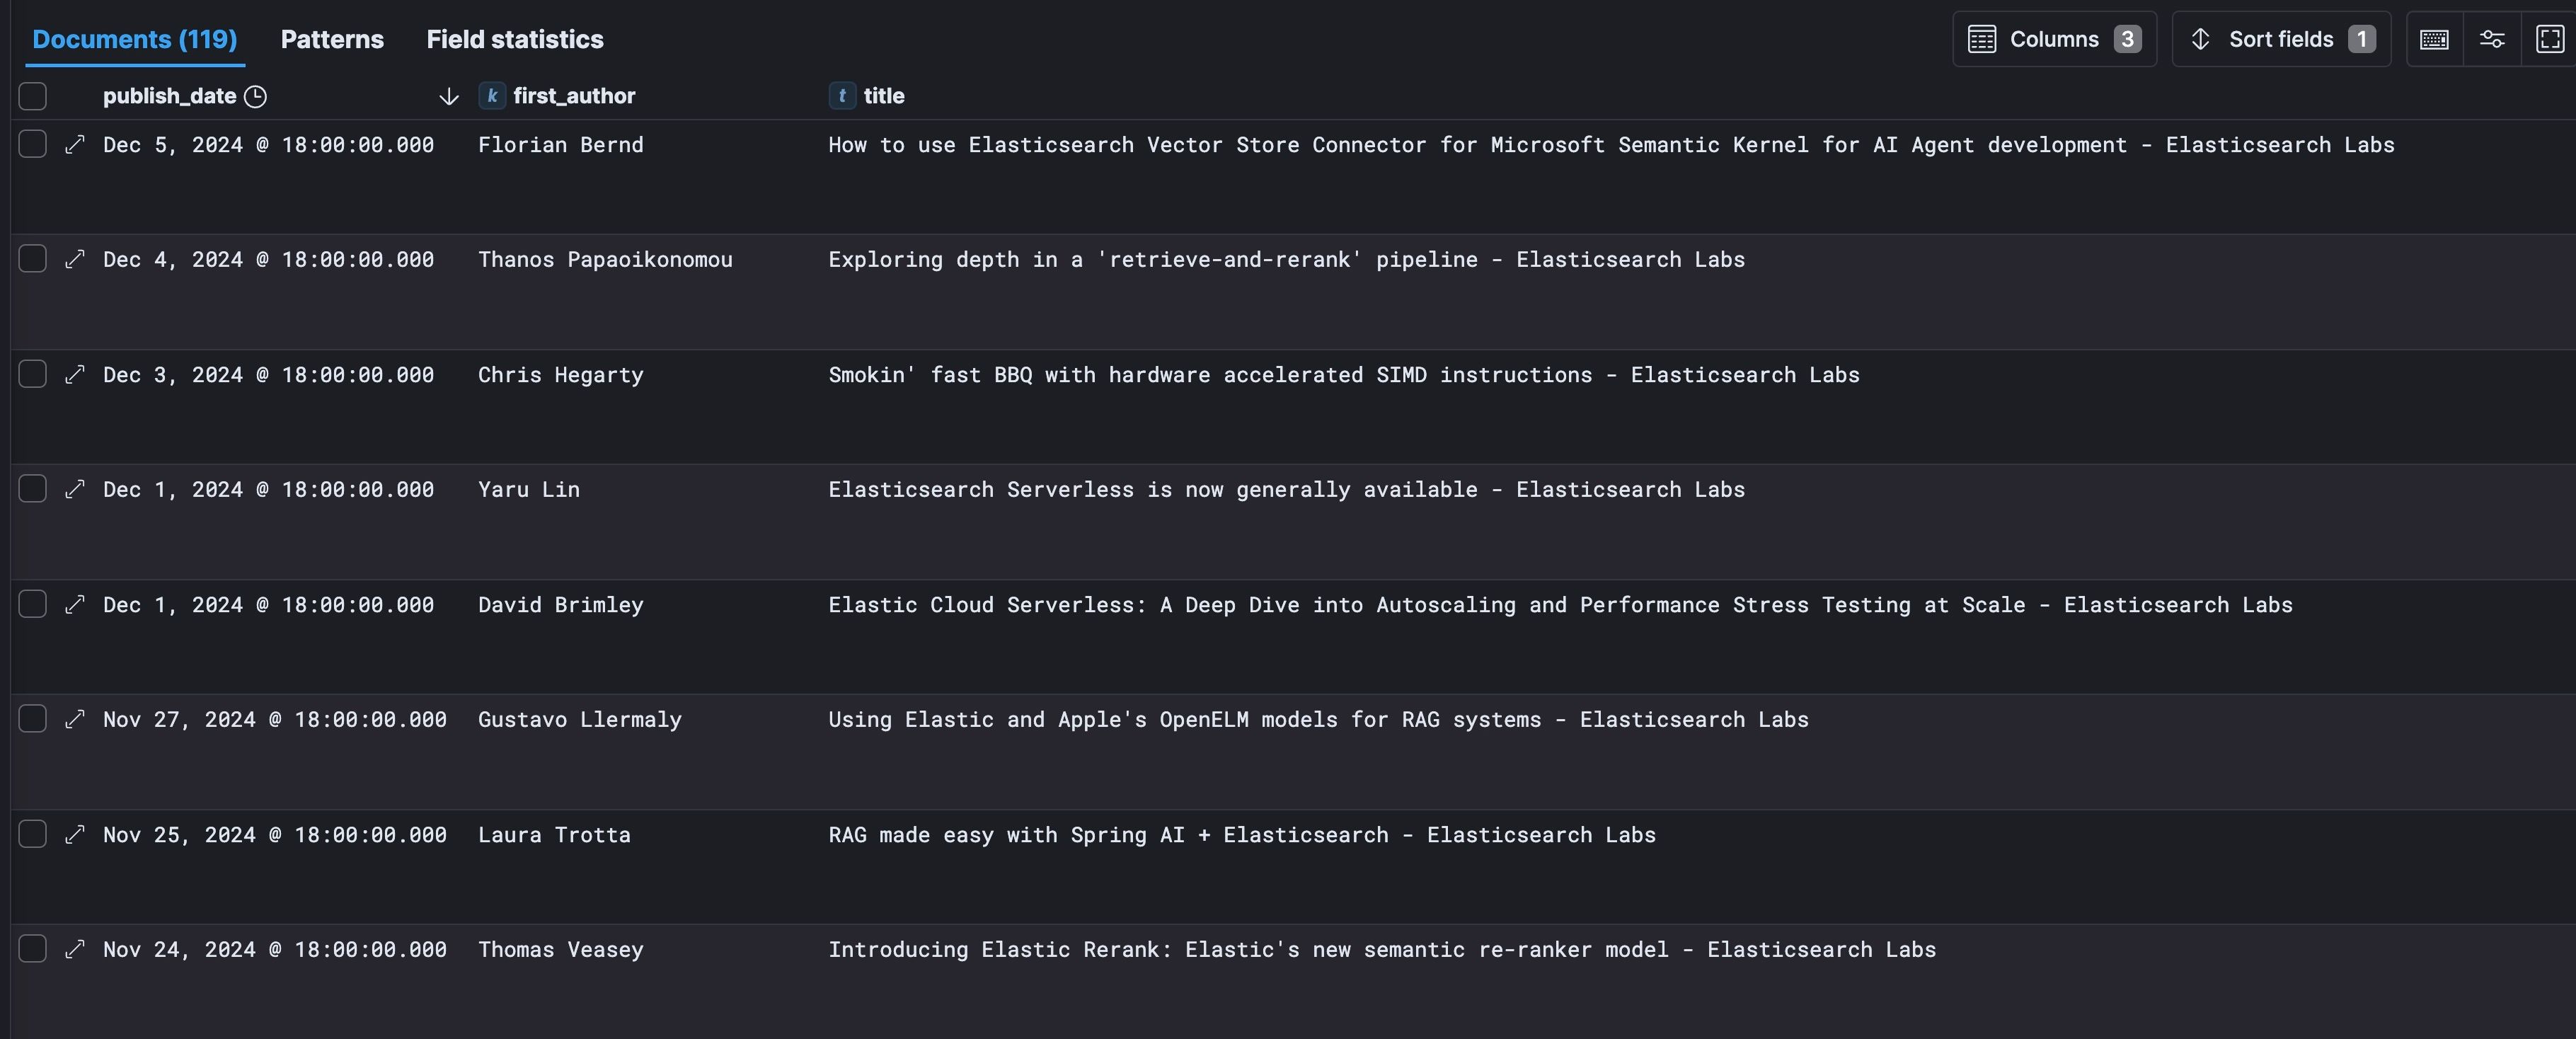Open the display options with the sliders icon

(2492, 39)
